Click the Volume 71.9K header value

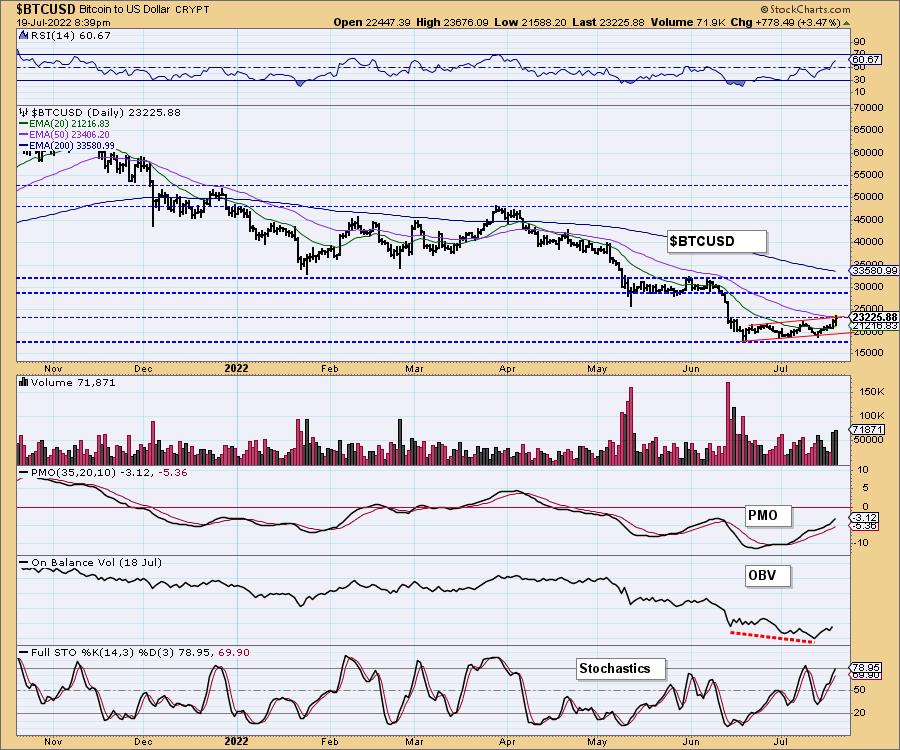688,22
